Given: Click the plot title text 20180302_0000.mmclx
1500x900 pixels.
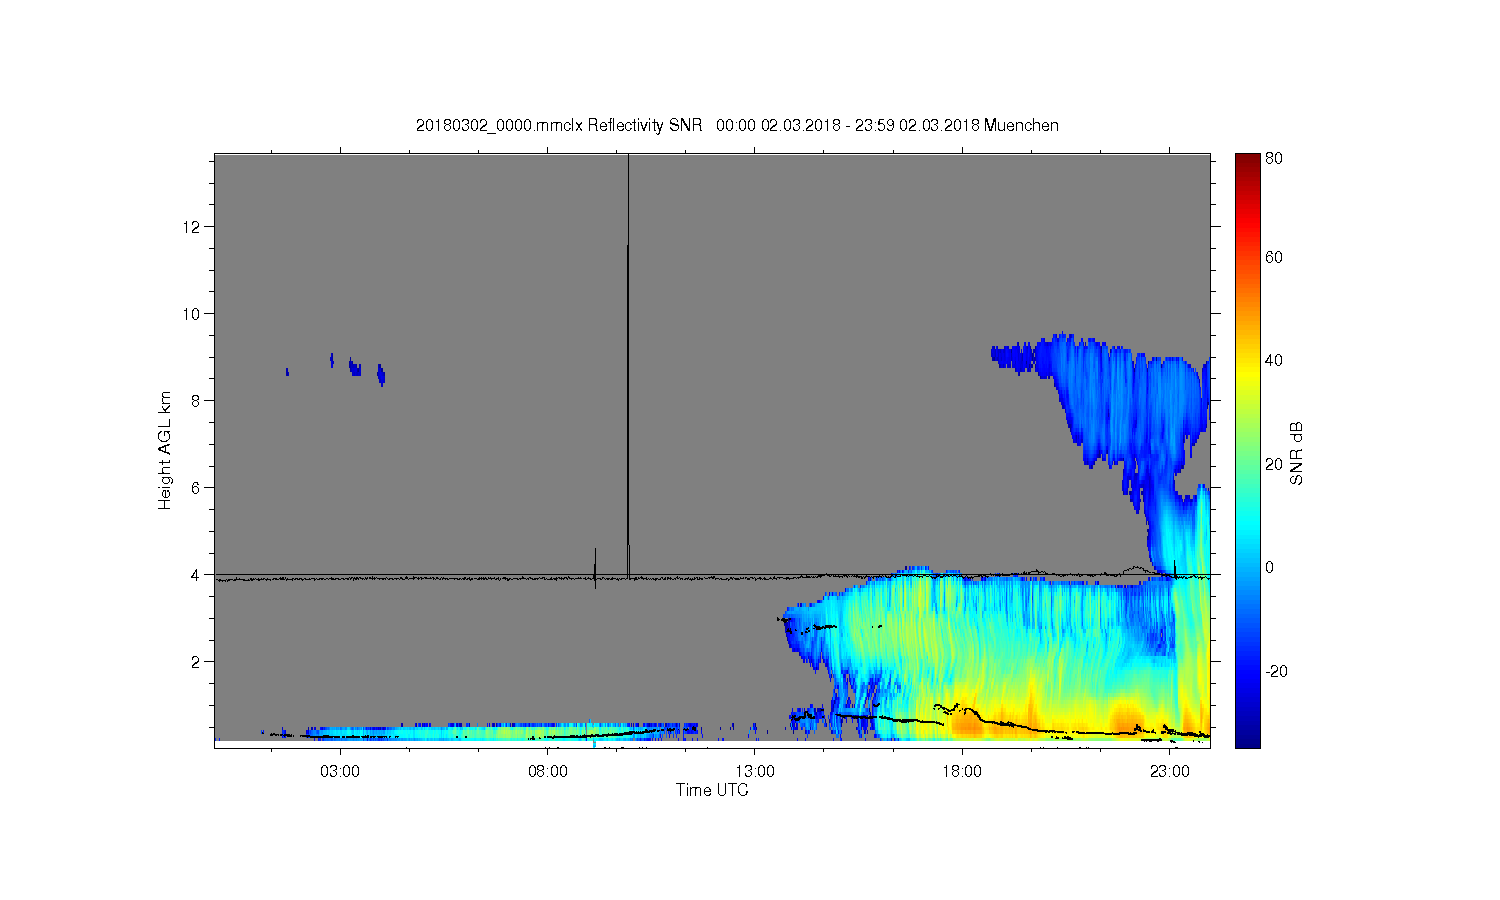Looking at the screenshot, I should click(499, 126).
